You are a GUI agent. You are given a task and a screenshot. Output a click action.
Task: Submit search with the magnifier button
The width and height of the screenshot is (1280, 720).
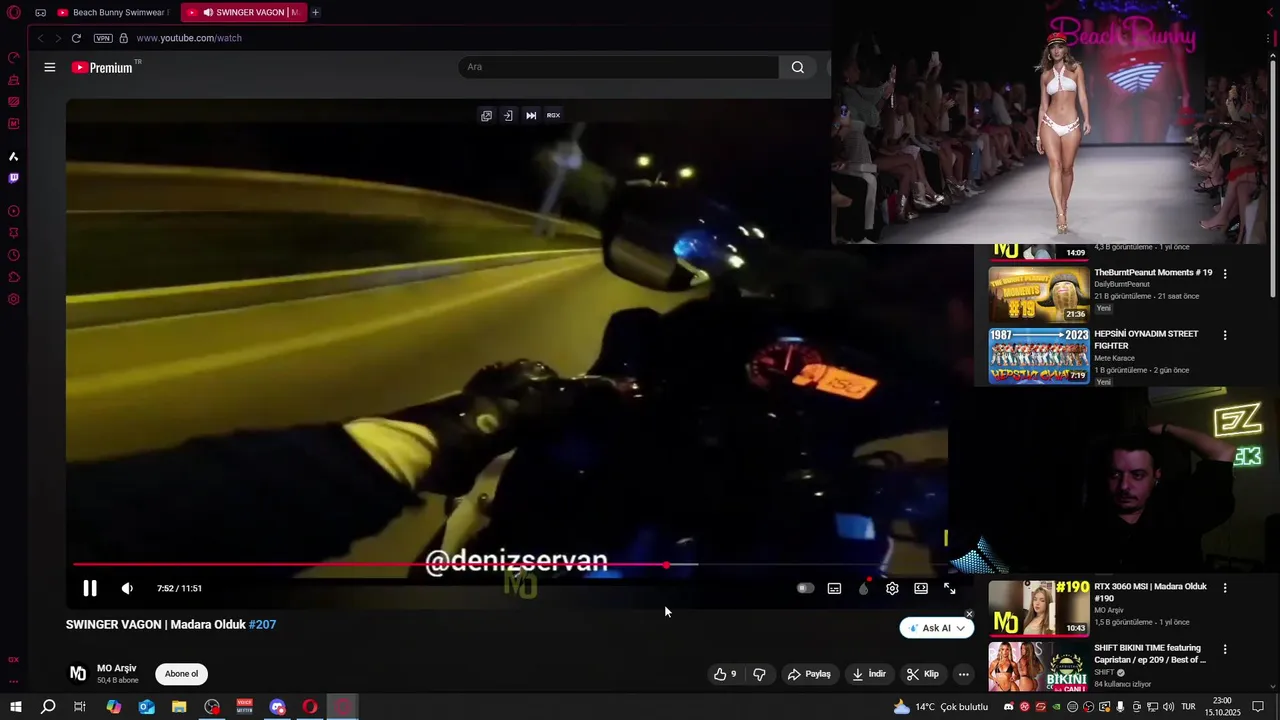pos(797,67)
